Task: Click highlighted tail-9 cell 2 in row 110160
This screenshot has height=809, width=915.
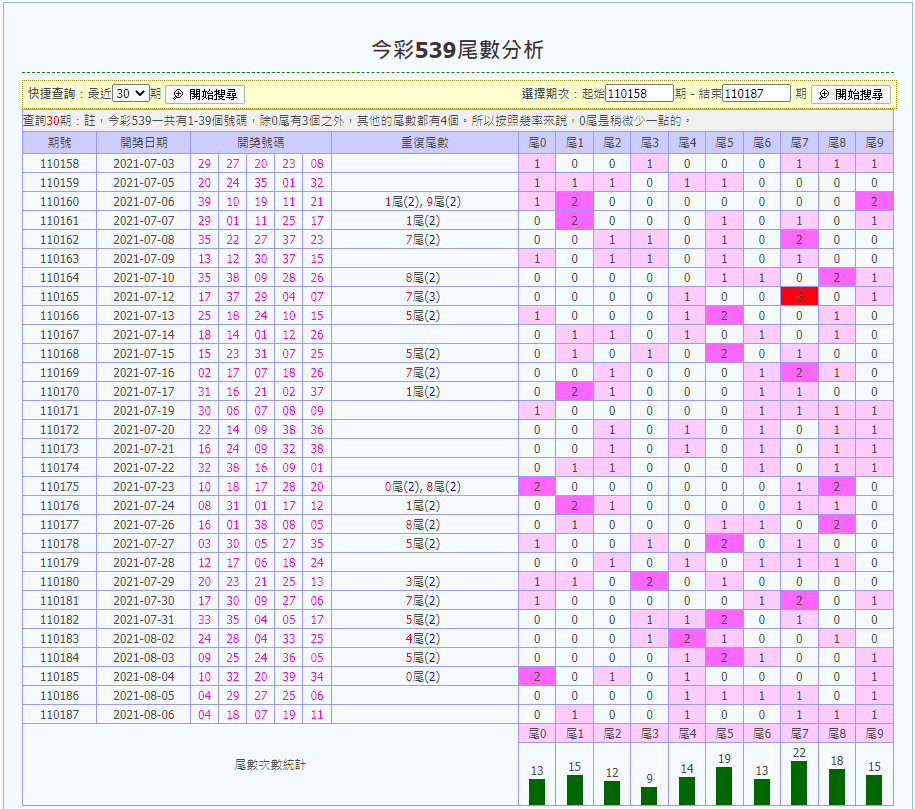Action: (x=874, y=202)
